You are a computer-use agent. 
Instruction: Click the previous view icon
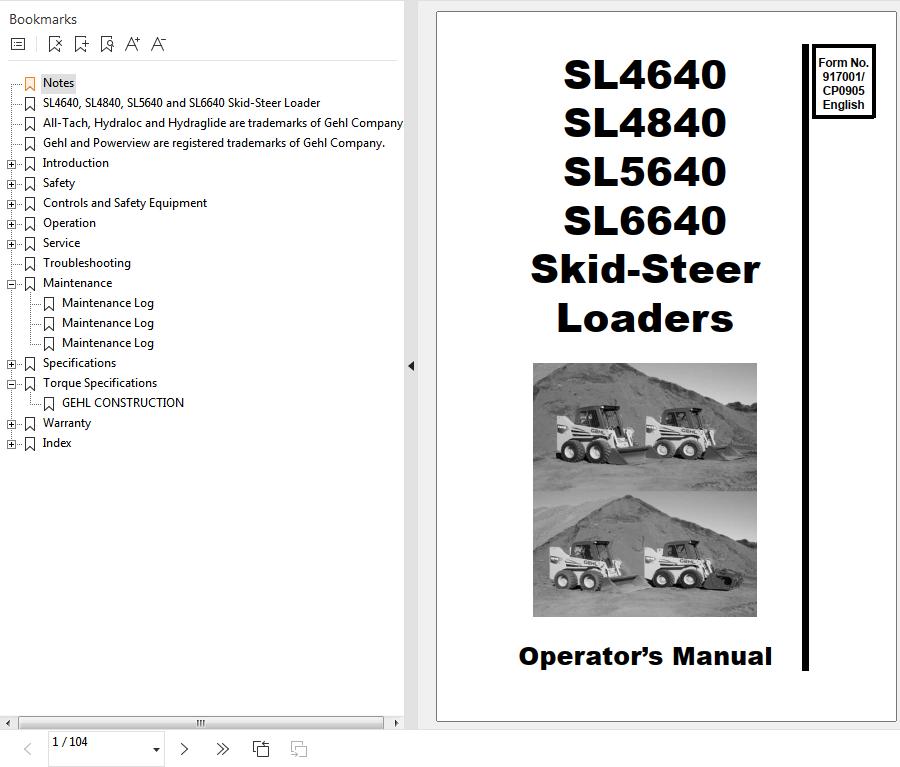261,749
